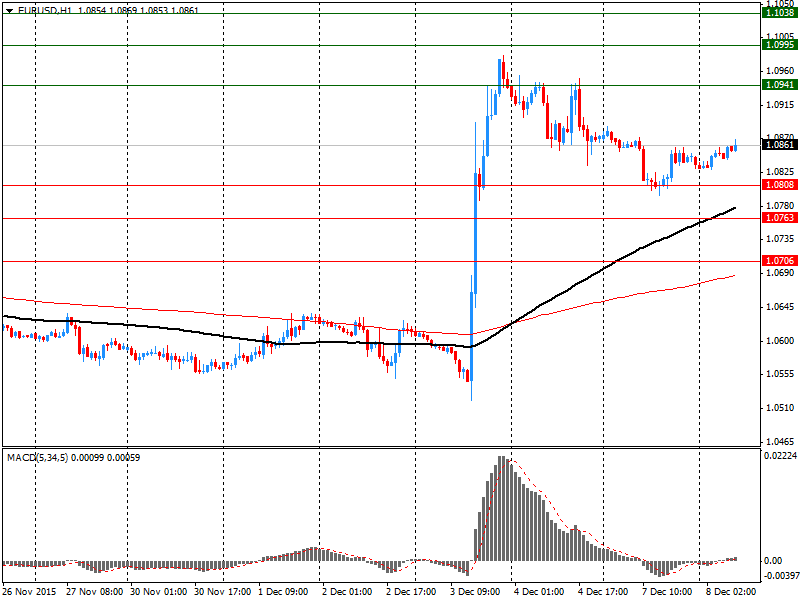Click the 1.0780 price scale value

click(x=780, y=206)
